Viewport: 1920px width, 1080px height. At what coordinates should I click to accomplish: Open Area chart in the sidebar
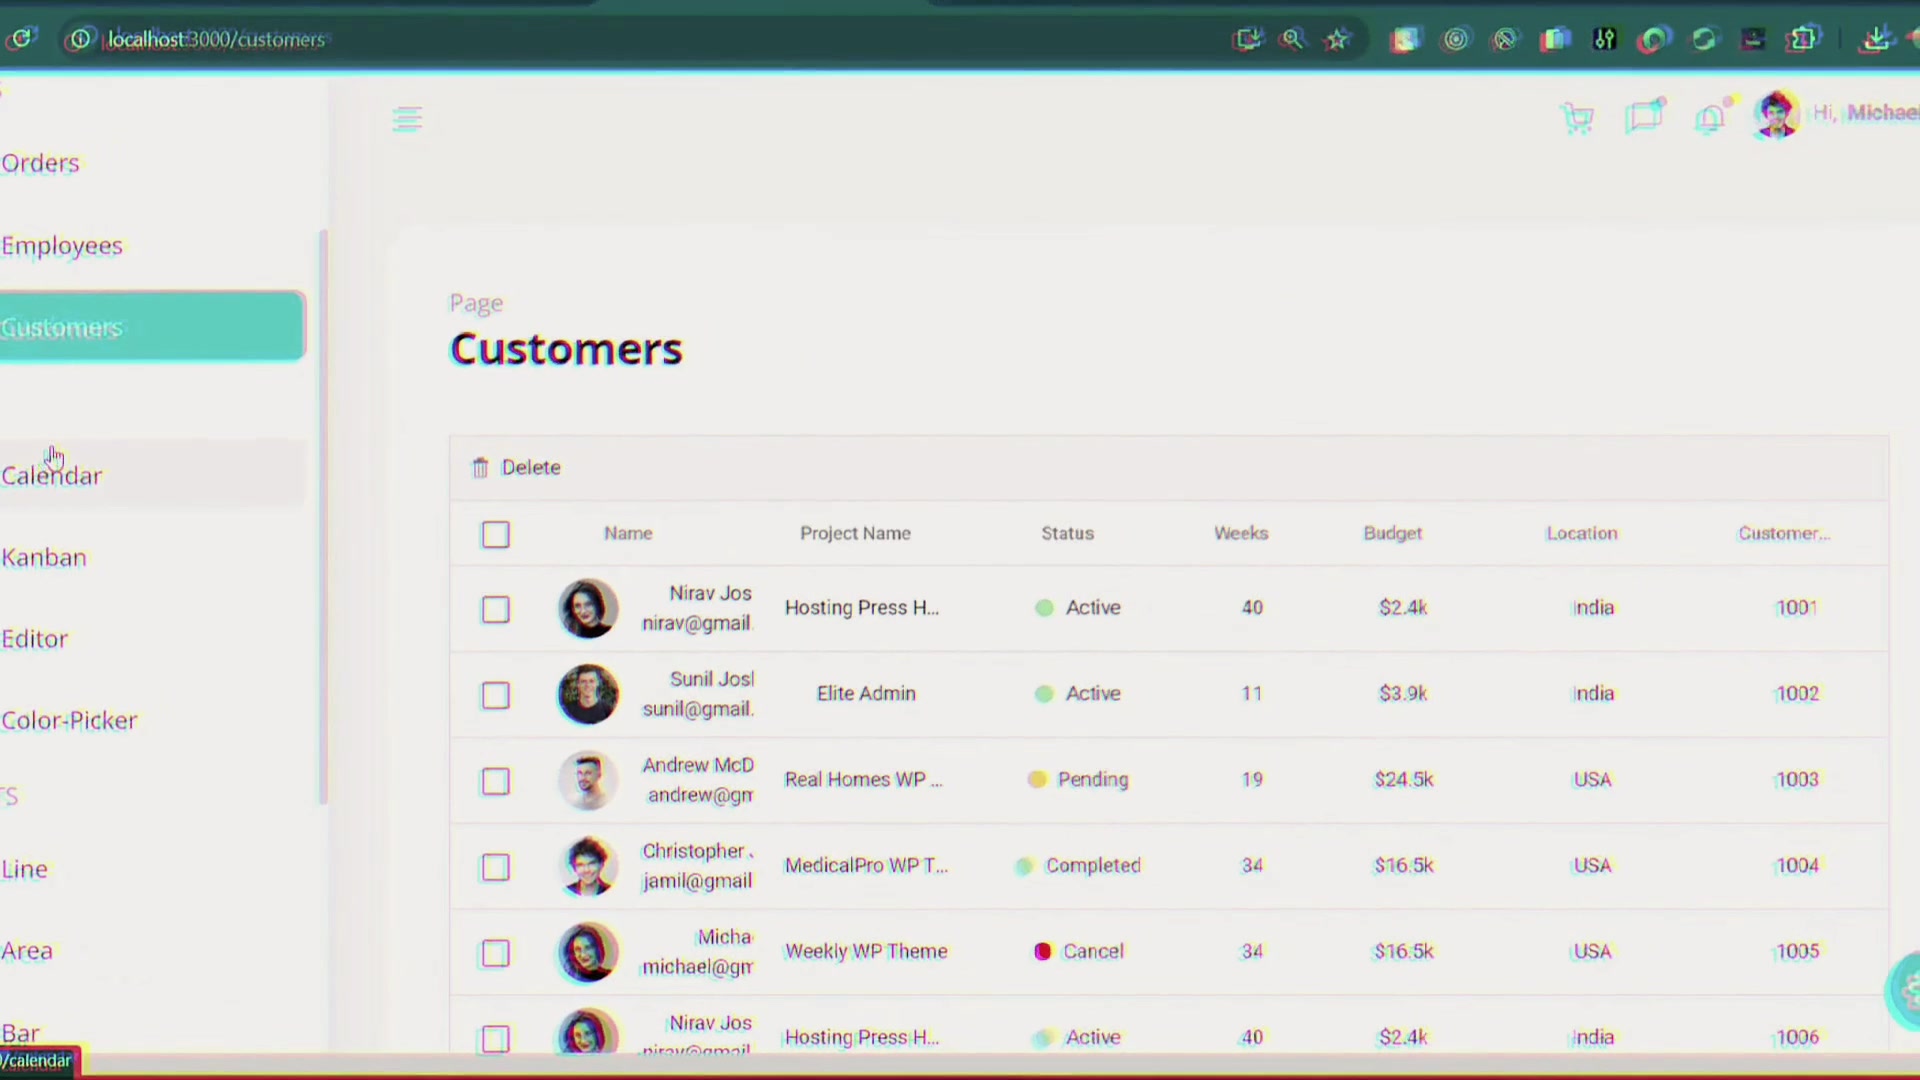(x=26, y=951)
